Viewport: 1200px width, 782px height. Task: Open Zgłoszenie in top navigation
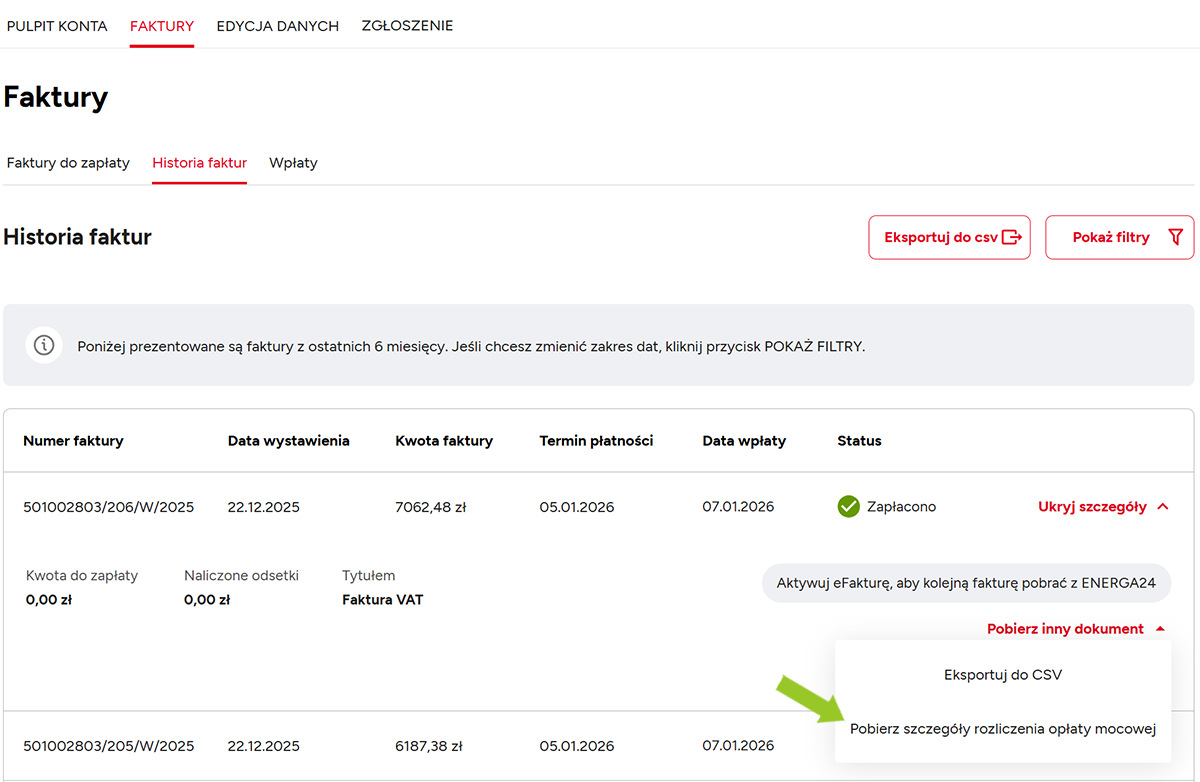(407, 26)
